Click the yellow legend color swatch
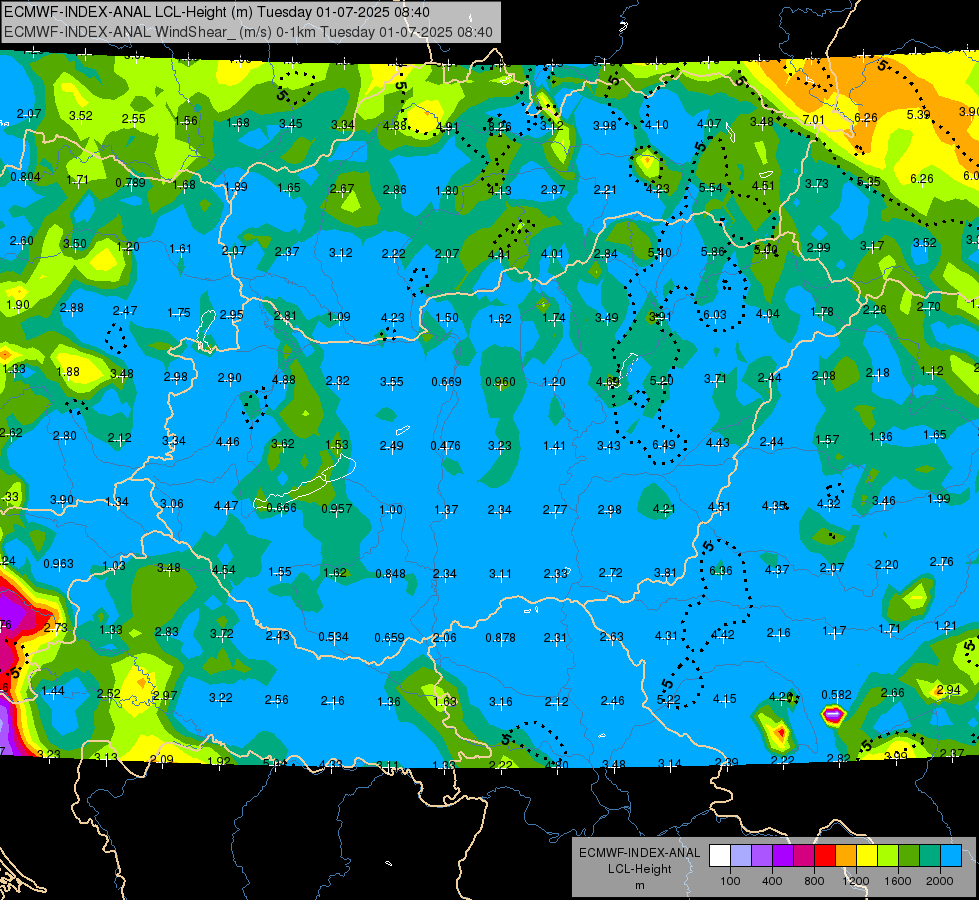Image resolution: width=979 pixels, height=900 pixels. point(867,856)
